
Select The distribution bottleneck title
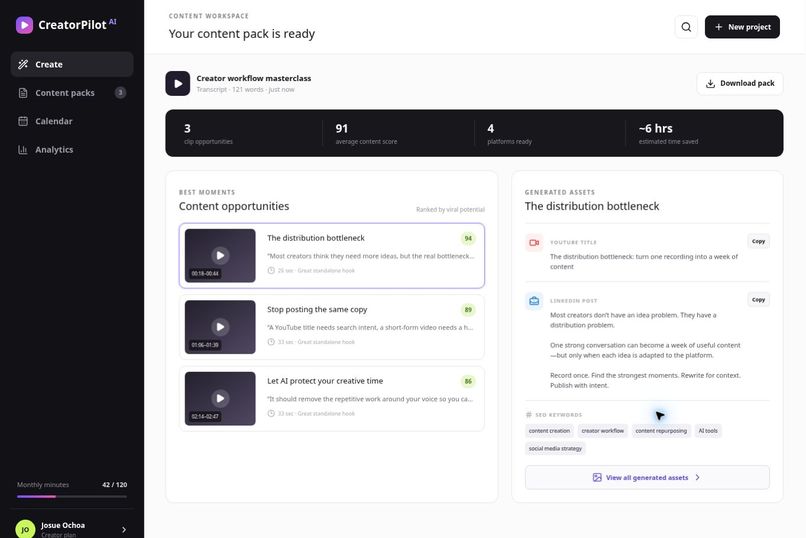(x=316, y=238)
